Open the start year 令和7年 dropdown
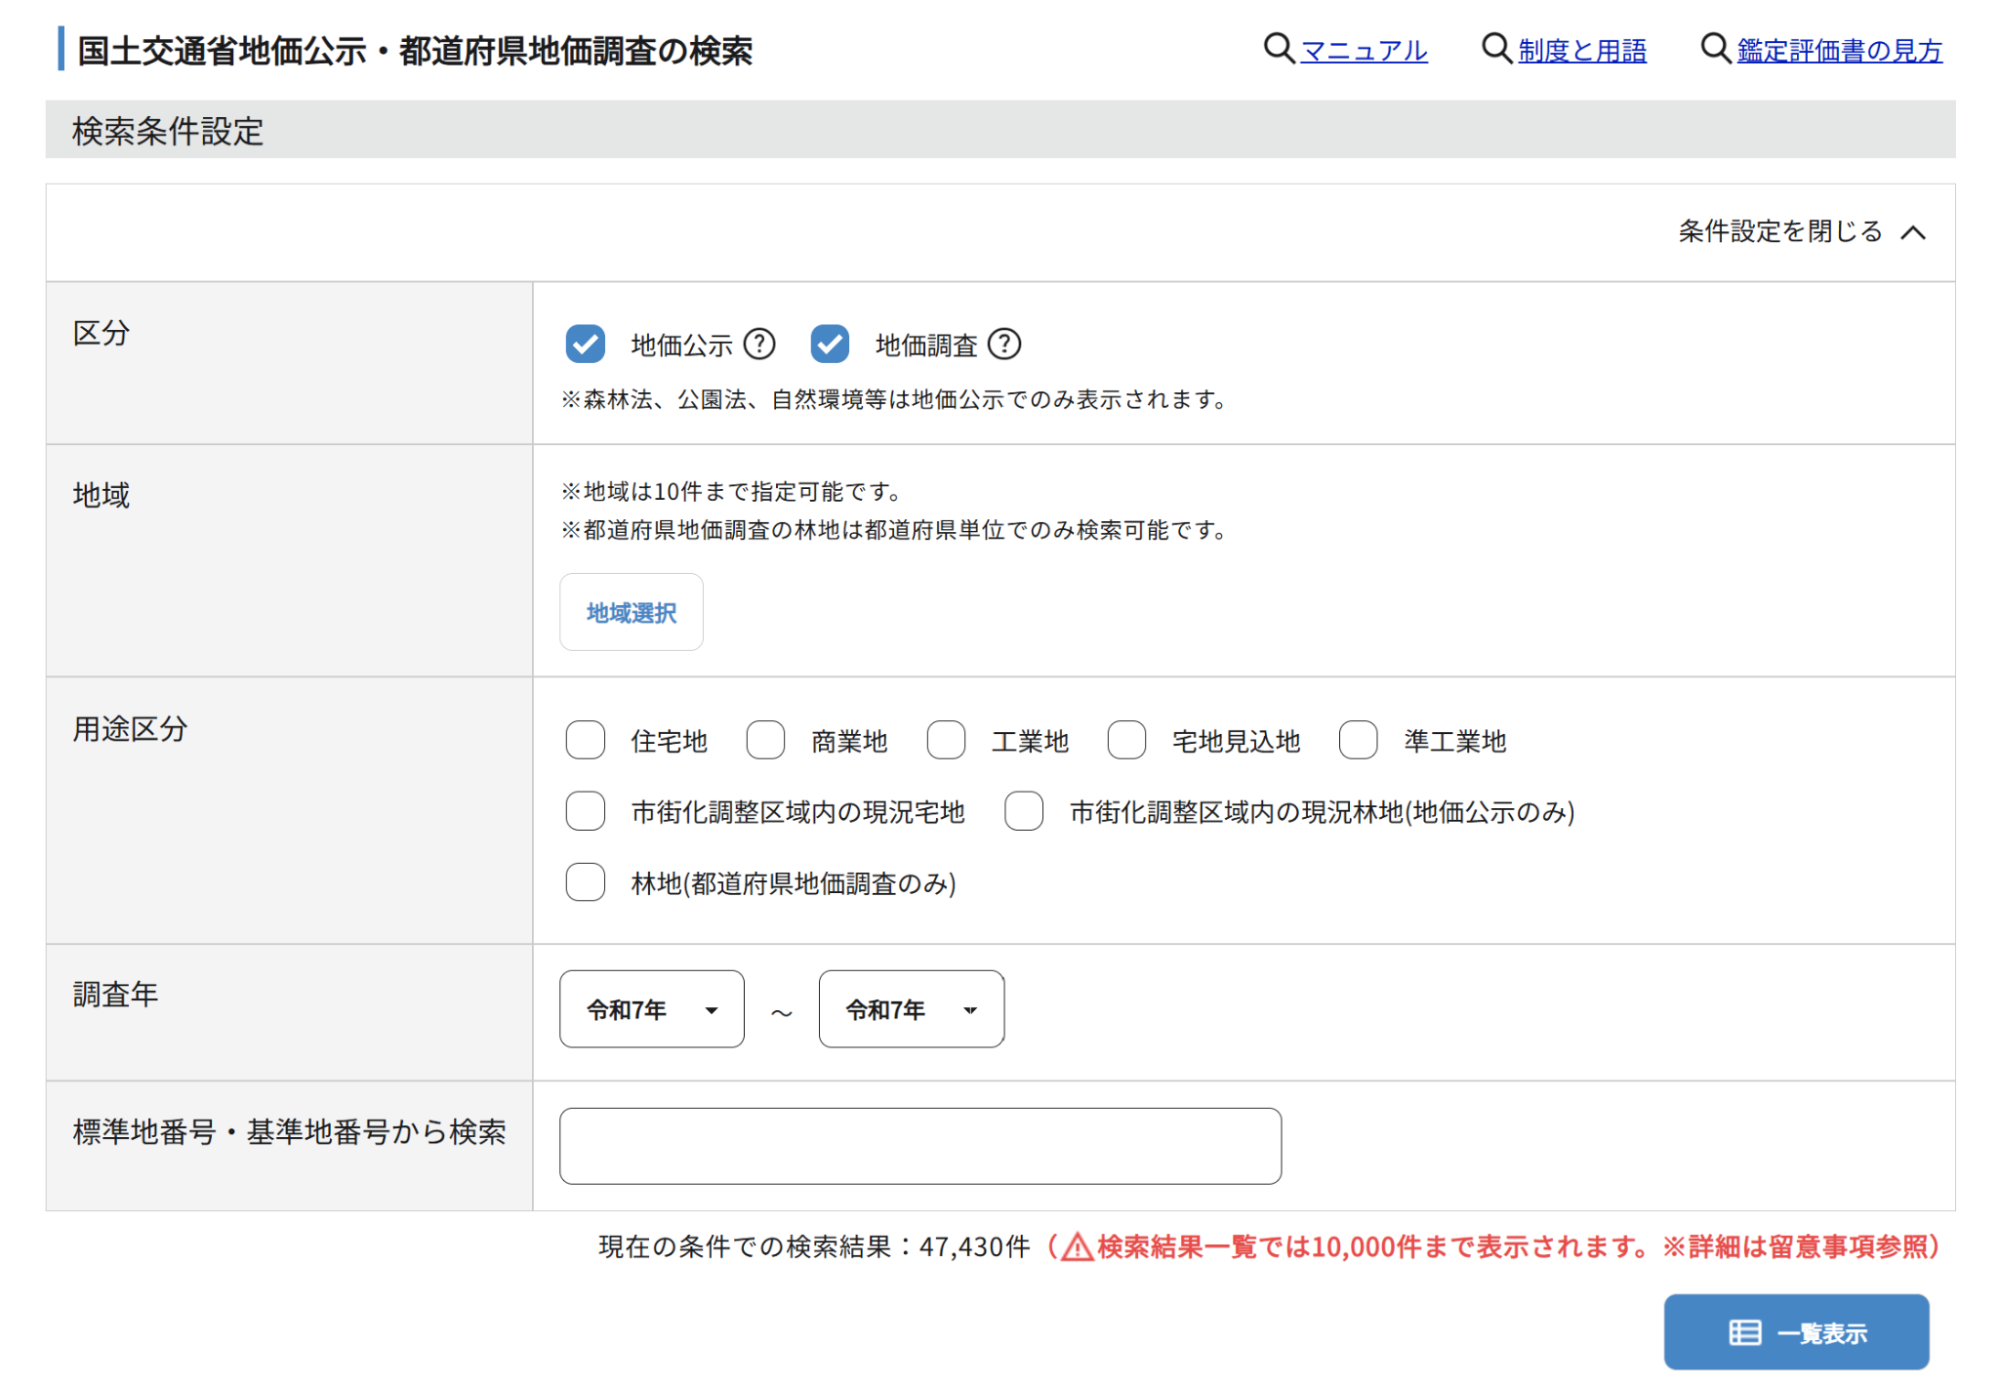The image size is (1999, 1381). click(x=652, y=1009)
